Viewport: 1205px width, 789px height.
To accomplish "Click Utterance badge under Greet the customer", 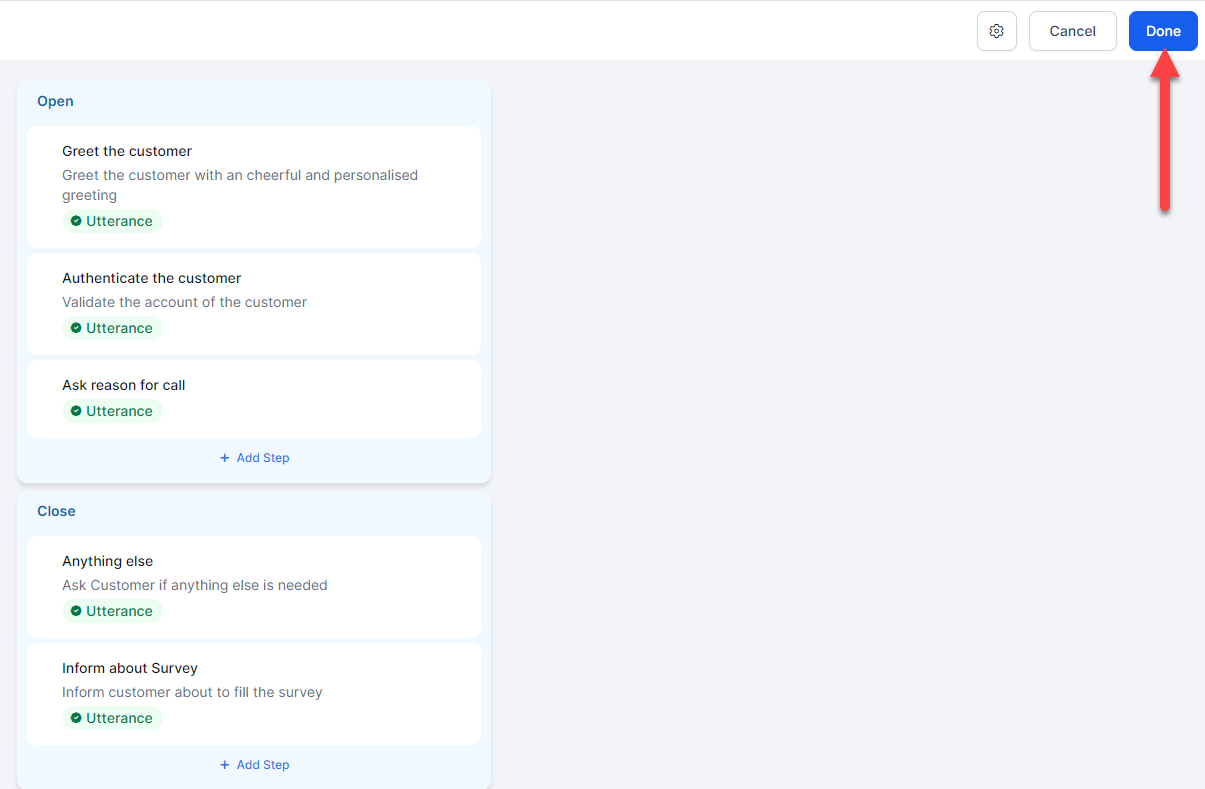I will pos(112,221).
